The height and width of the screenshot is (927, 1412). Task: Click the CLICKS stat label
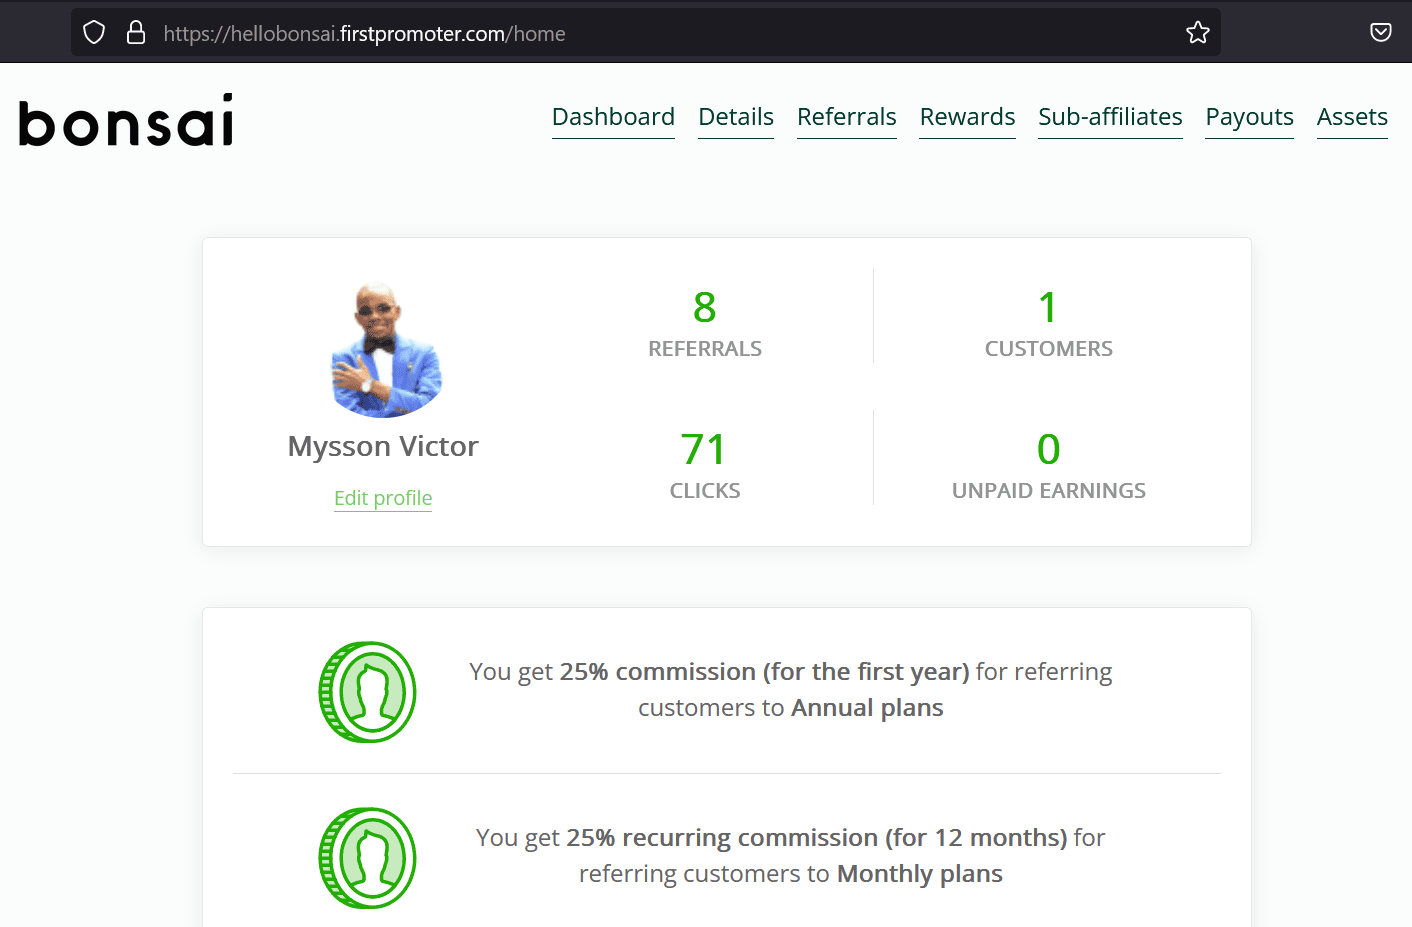click(705, 491)
